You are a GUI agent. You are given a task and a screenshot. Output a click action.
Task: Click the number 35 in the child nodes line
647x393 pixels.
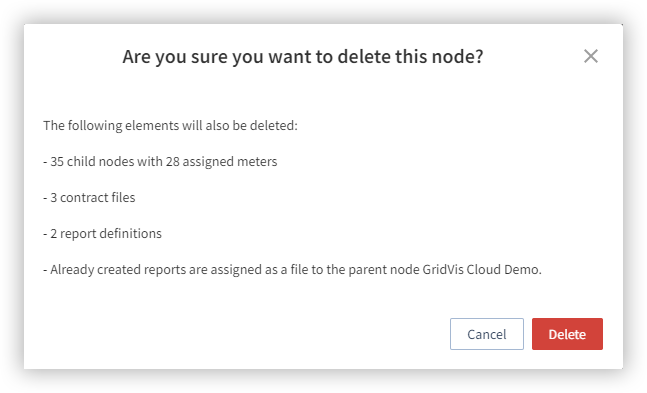pos(57,161)
